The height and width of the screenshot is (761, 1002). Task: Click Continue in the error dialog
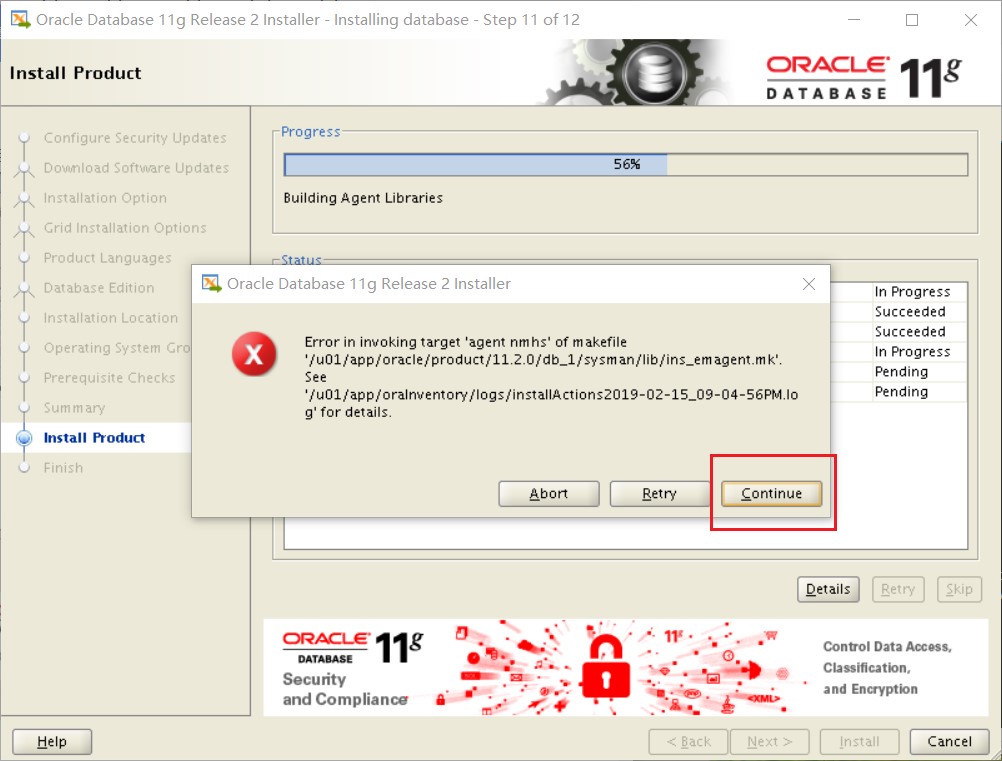[x=771, y=493]
